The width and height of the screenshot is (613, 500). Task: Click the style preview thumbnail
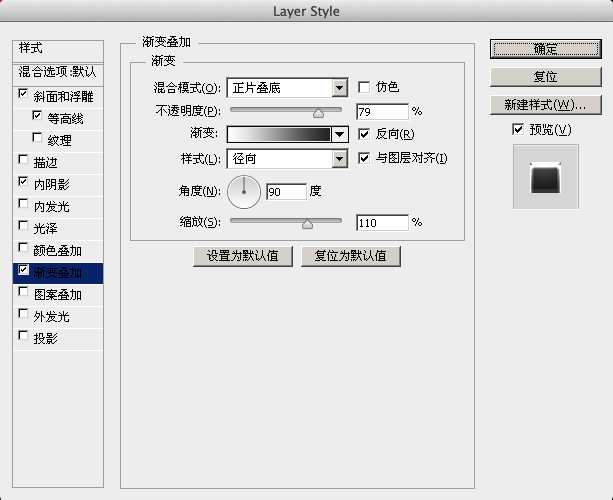click(546, 177)
